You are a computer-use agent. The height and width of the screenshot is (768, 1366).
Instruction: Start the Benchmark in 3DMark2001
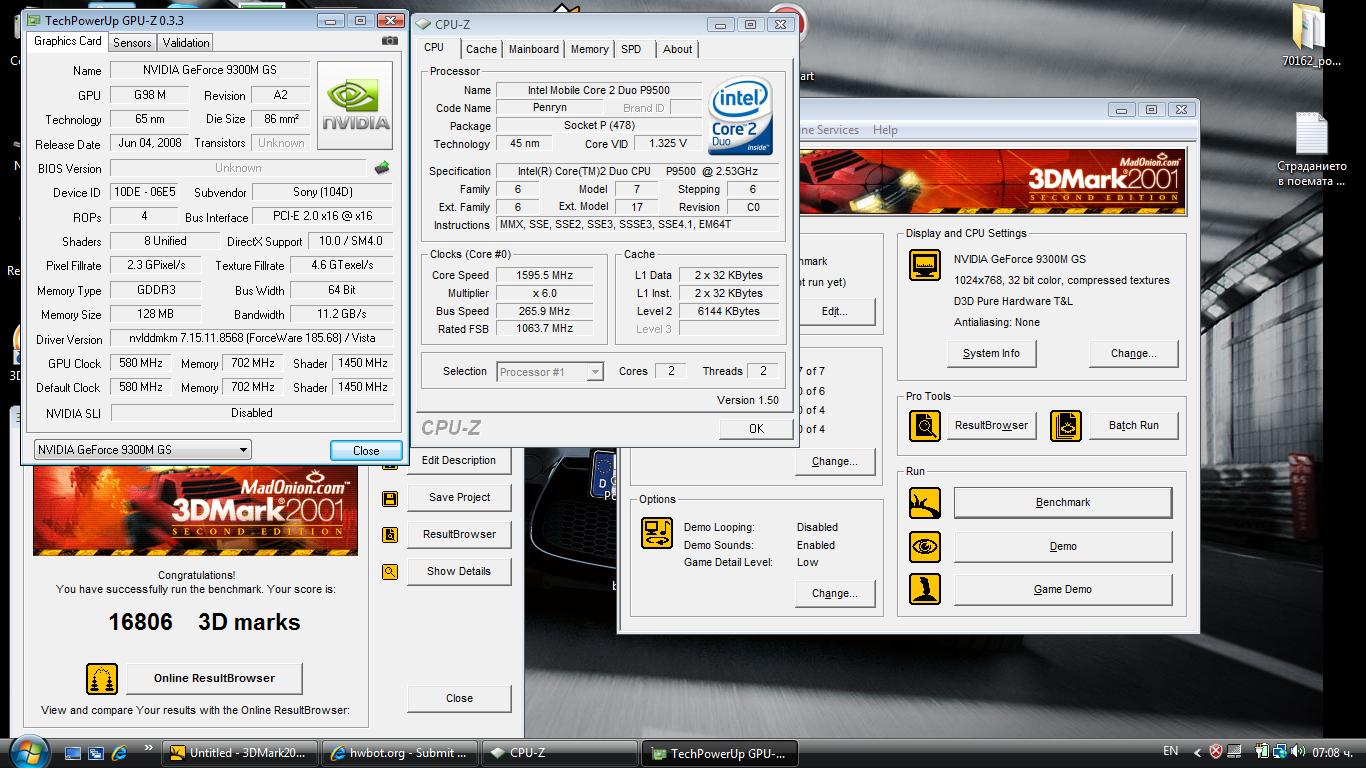1063,502
